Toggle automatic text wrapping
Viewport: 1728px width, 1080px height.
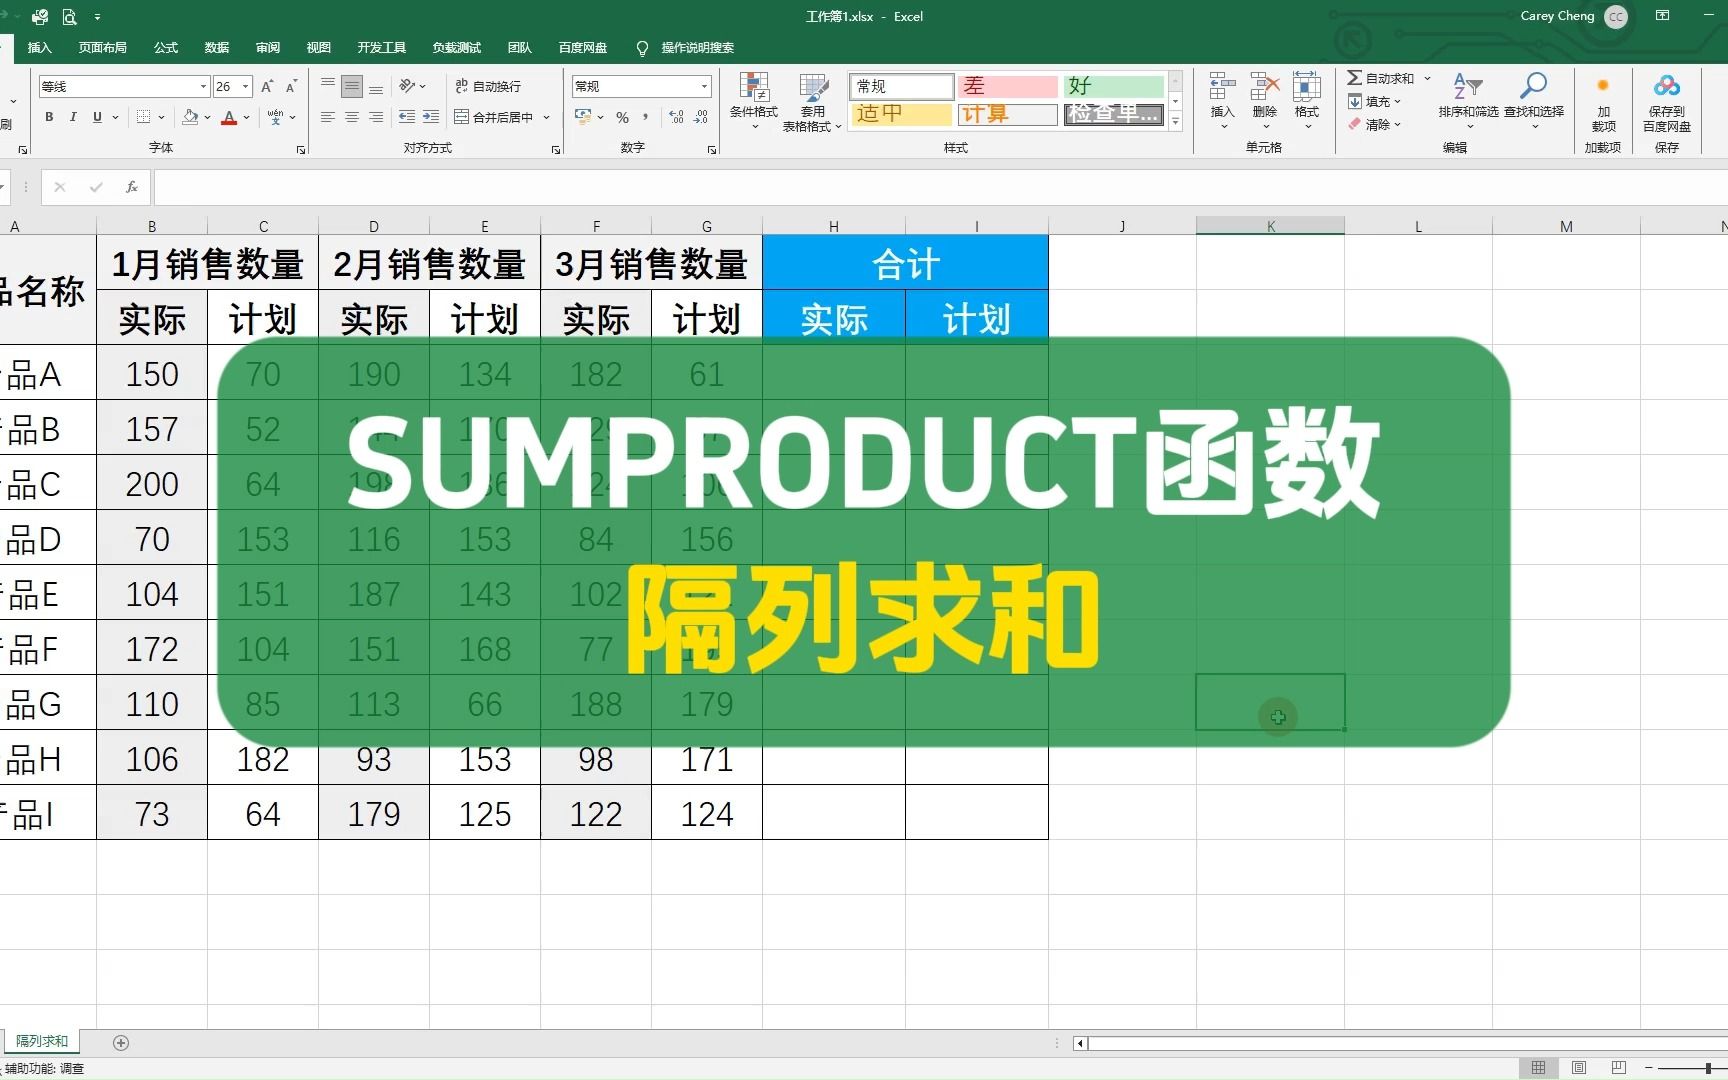point(487,86)
